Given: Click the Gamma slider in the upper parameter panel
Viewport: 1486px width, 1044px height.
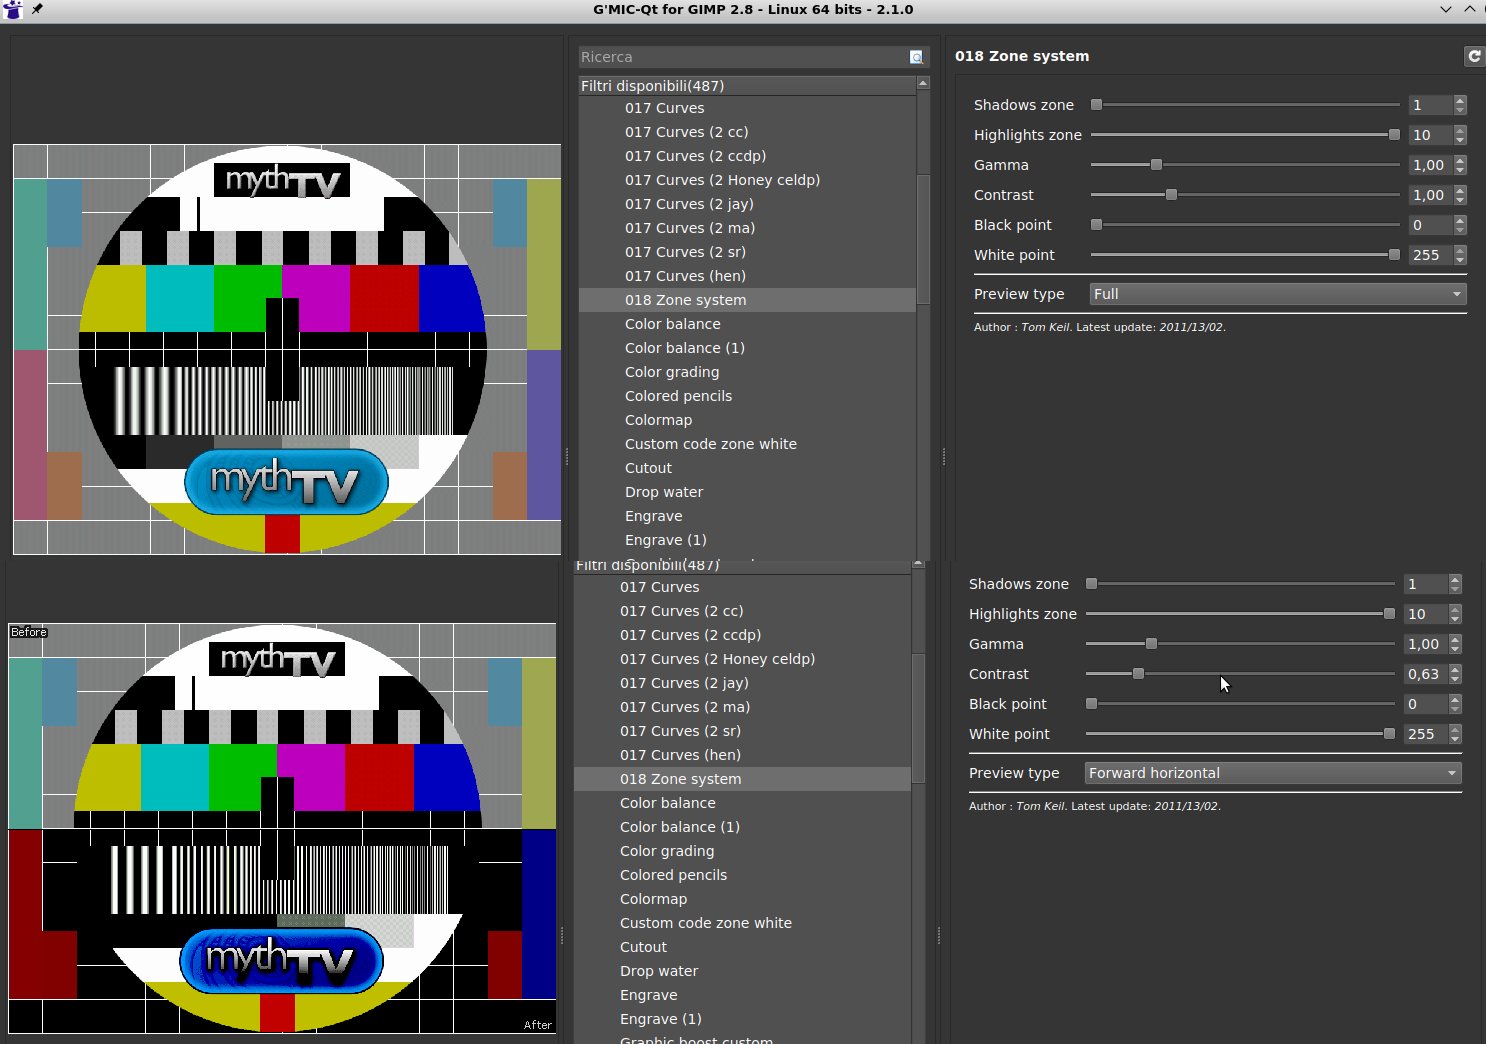Looking at the screenshot, I should [x=1245, y=165].
